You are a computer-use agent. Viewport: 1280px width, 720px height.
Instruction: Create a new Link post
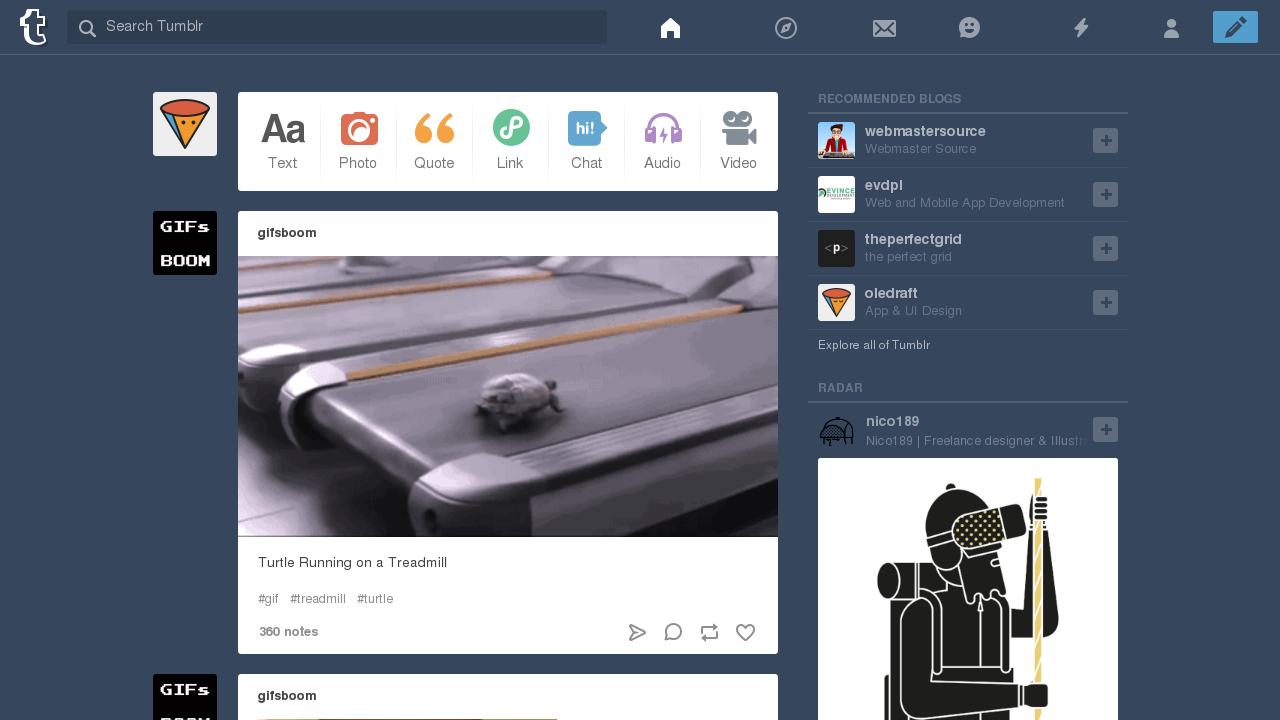pos(510,141)
